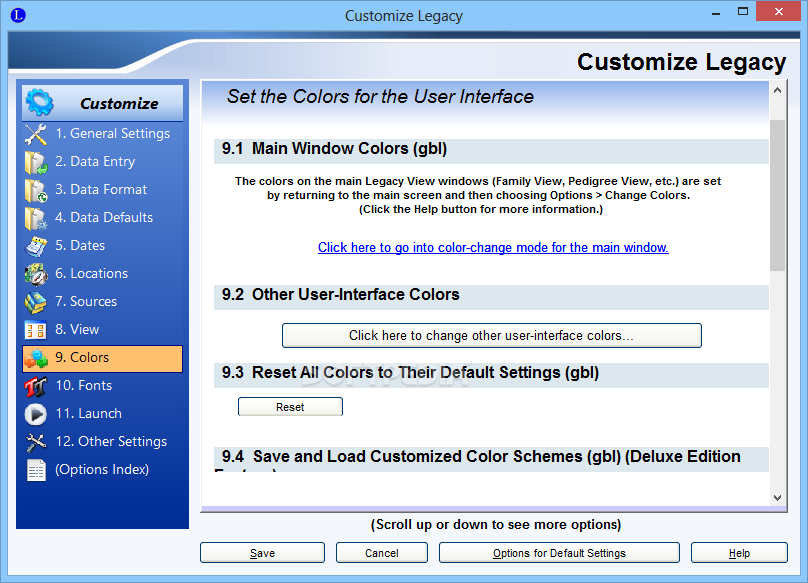808x583 pixels.
Task: Click the Options Index document icon
Action: pyautogui.click(x=36, y=470)
